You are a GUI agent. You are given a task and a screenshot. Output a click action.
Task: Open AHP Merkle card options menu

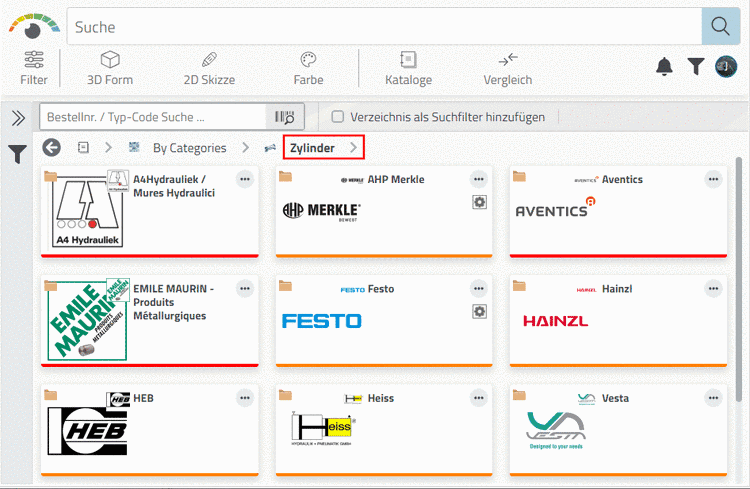pos(479,179)
